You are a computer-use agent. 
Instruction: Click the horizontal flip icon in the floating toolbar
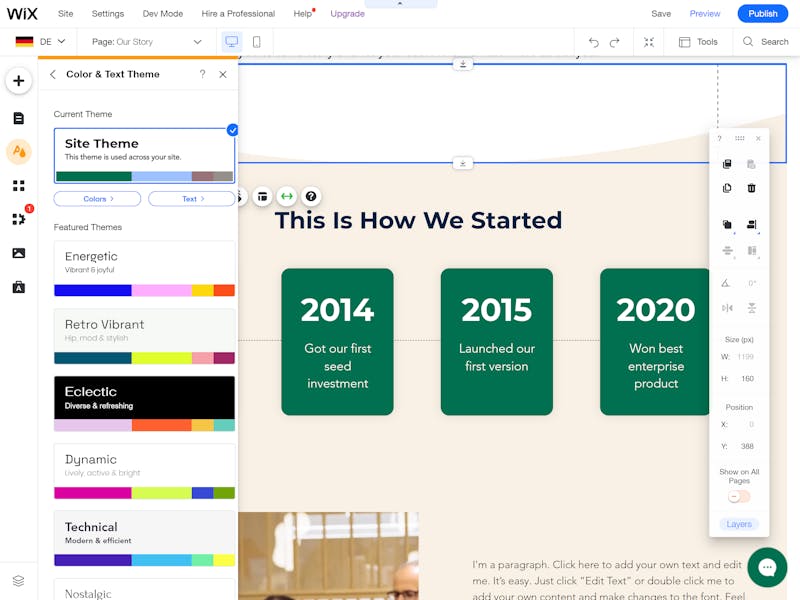727,308
